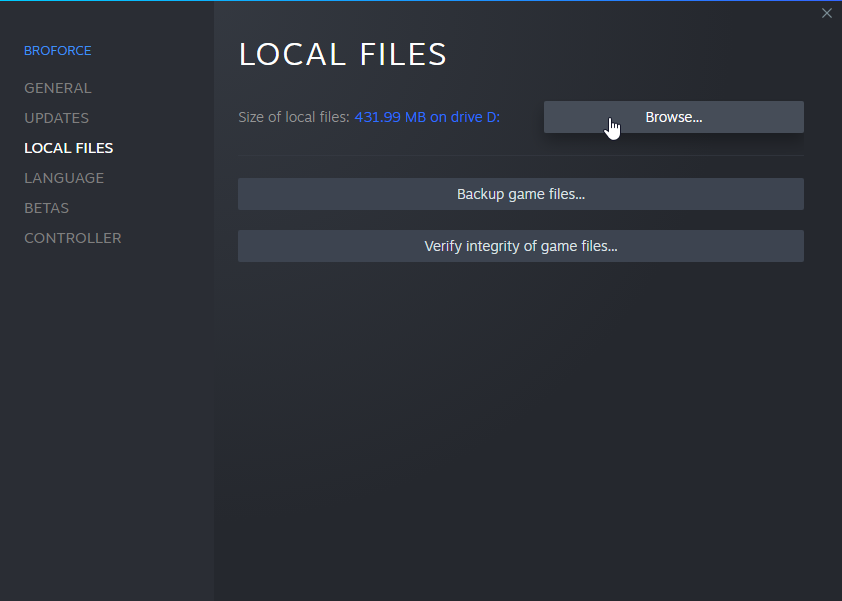842x601 pixels.
Task: Close the properties window with the X icon
Action: click(x=826, y=13)
